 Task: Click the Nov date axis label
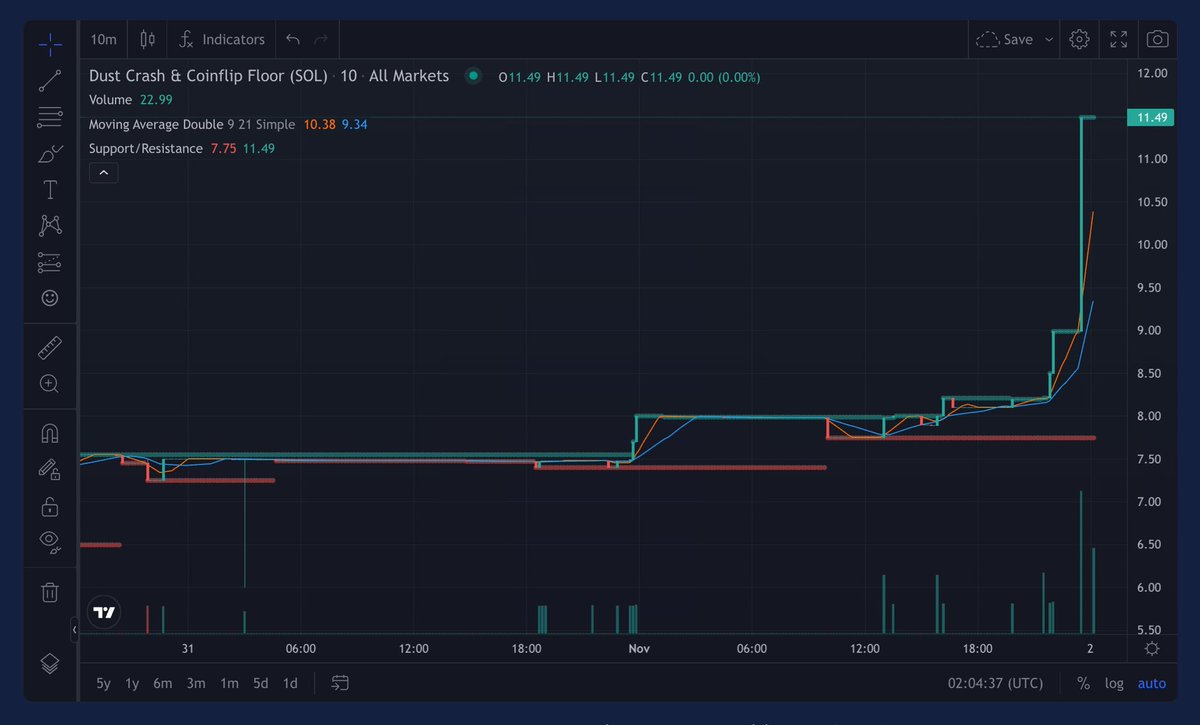639,649
